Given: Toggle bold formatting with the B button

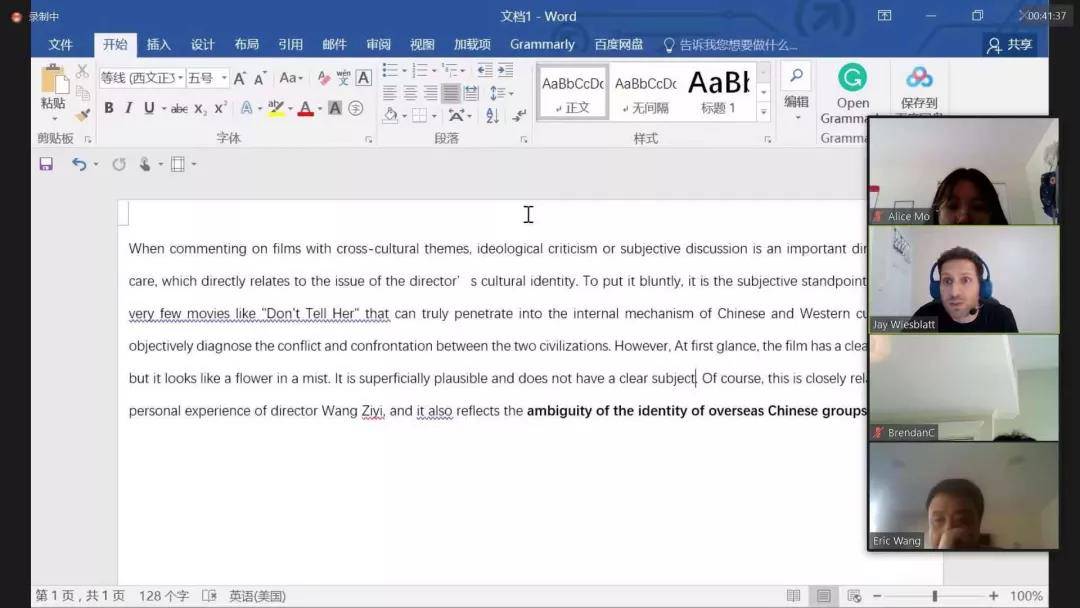Looking at the screenshot, I should pyautogui.click(x=109, y=108).
